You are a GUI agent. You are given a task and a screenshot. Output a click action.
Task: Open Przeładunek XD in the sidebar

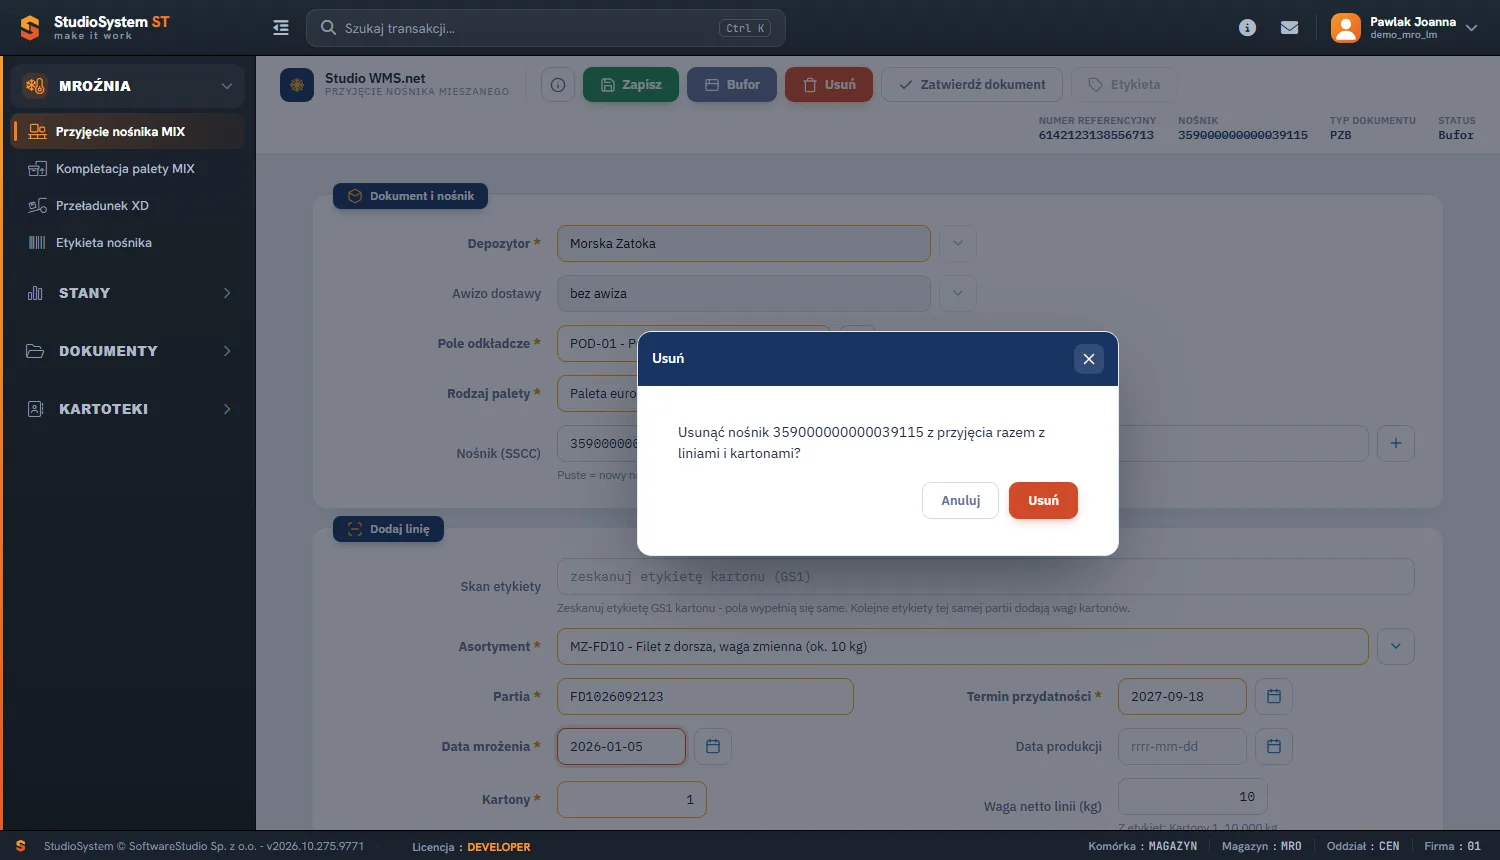tap(127, 205)
